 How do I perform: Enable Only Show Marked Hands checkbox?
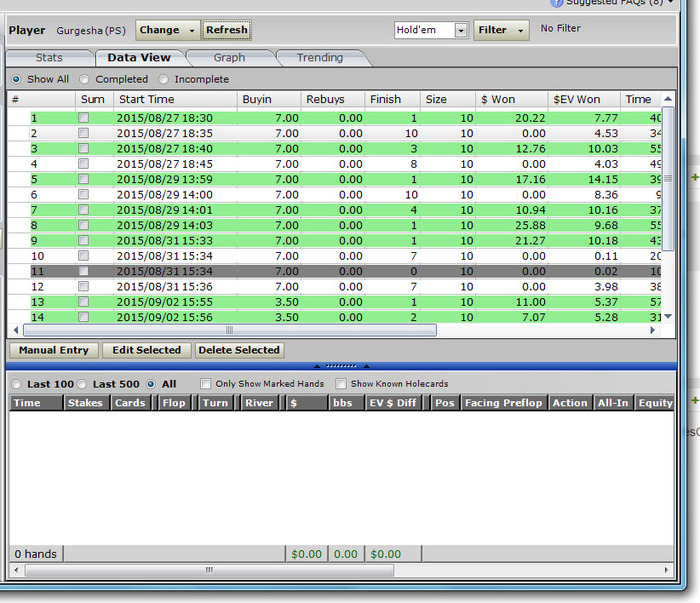205,384
